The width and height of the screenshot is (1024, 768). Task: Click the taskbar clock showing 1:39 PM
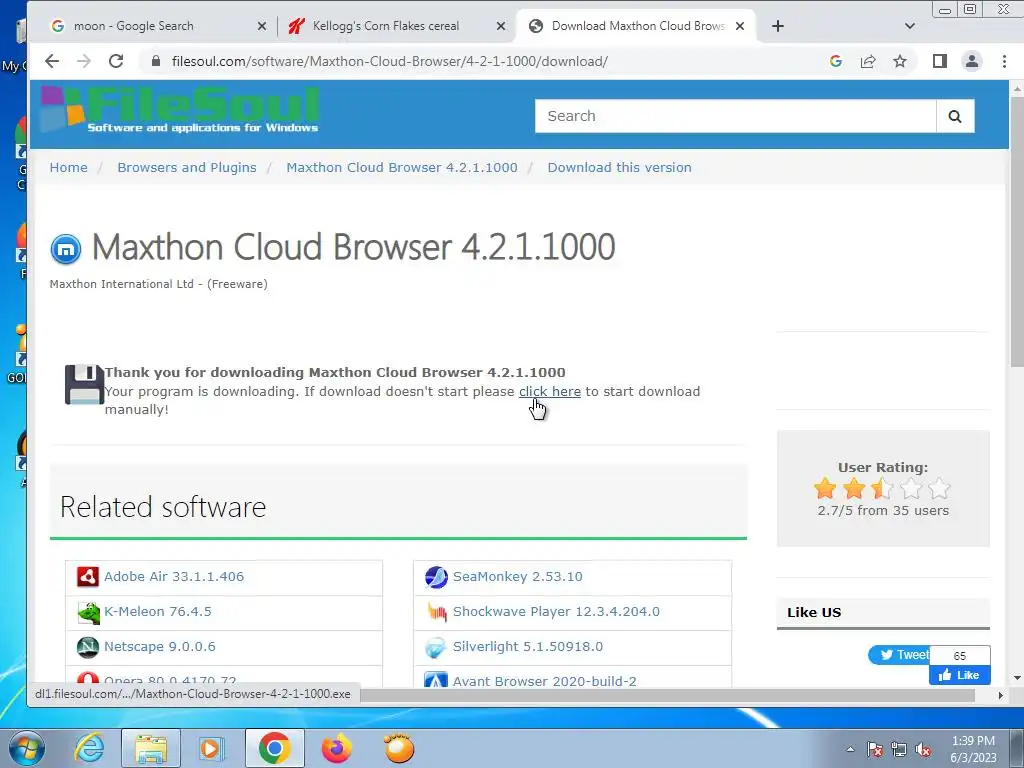(973, 749)
